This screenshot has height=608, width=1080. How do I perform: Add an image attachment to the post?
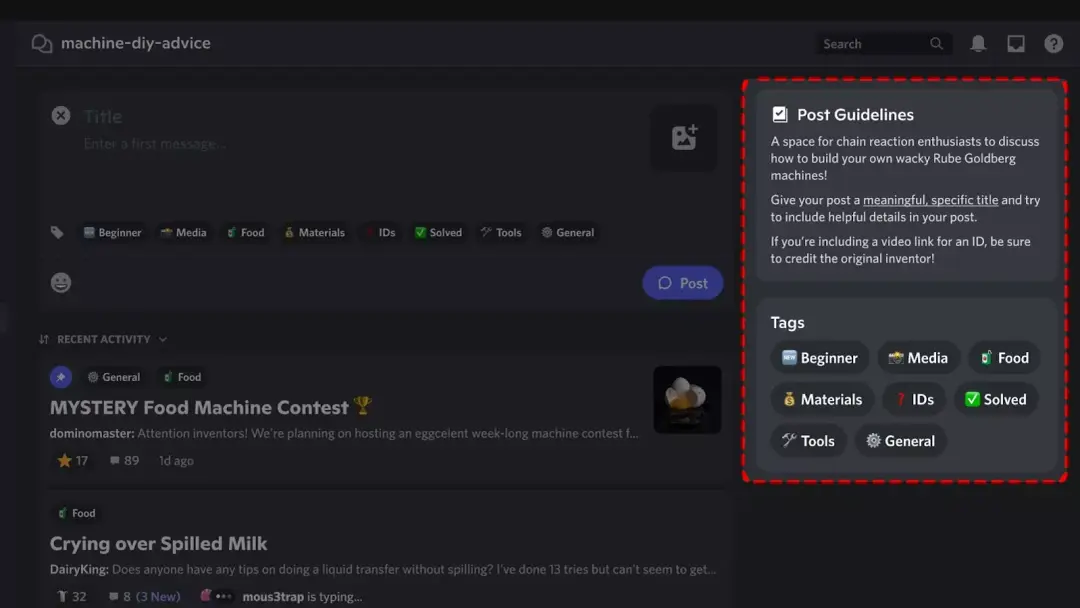tap(684, 137)
